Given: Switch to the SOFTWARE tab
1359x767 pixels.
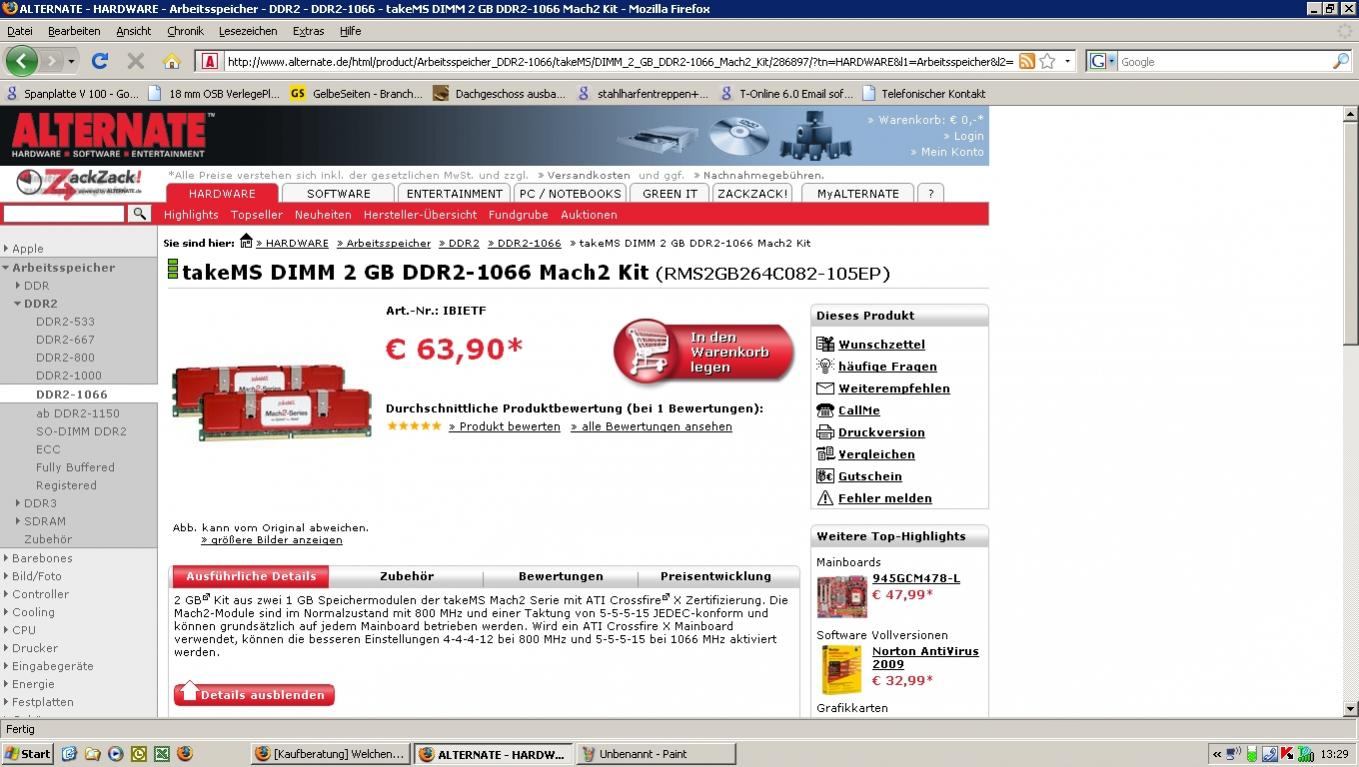Looking at the screenshot, I should [x=338, y=193].
